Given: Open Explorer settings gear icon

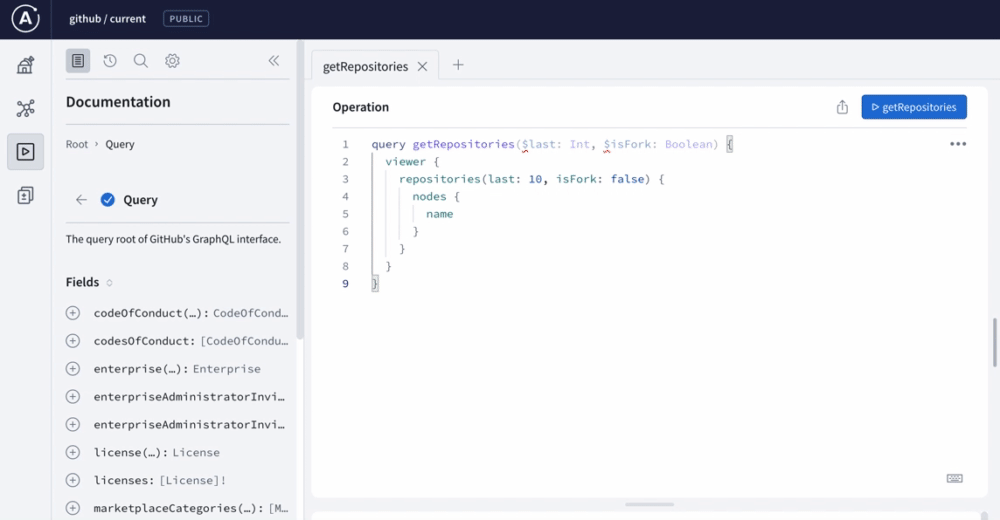Looking at the screenshot, I should point(172,61).
